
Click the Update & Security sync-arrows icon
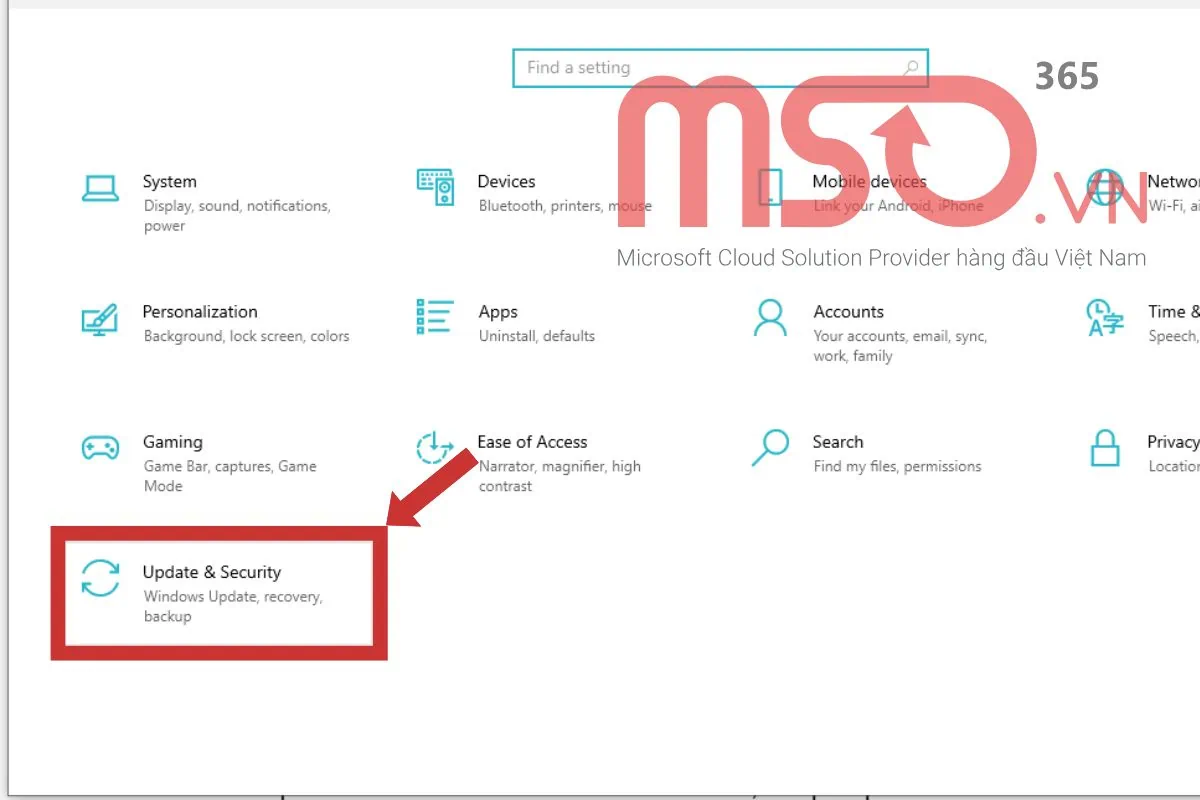(100, 580)
